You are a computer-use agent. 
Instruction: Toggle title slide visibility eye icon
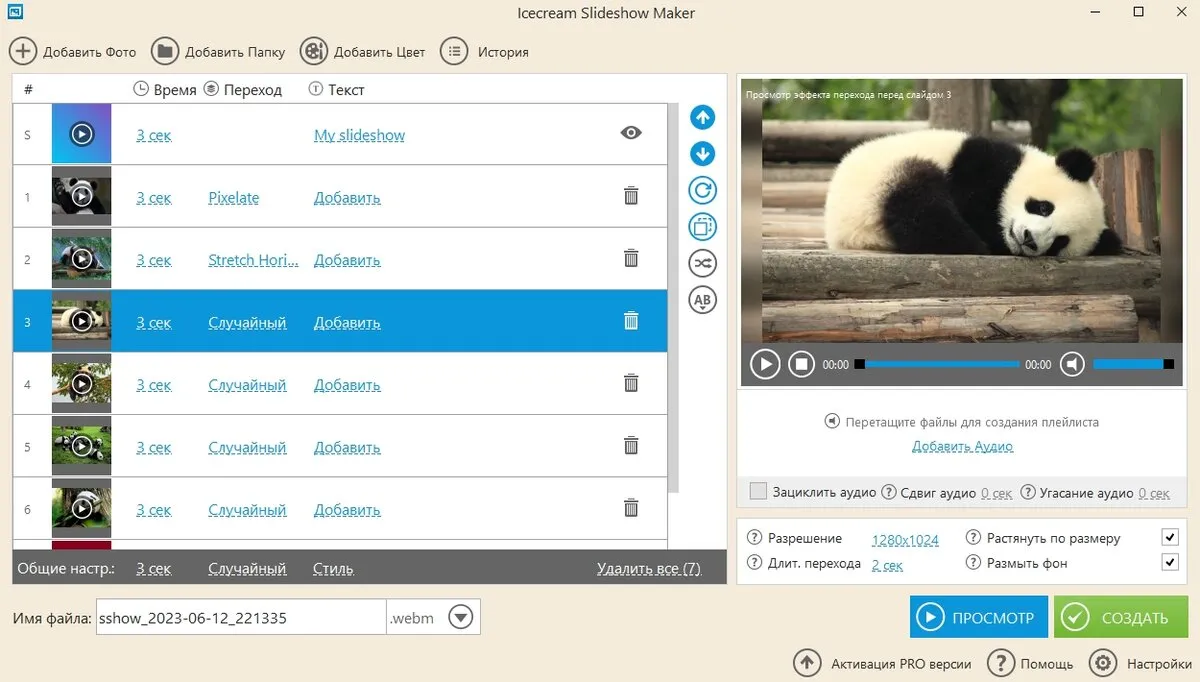tap(631, 132)
